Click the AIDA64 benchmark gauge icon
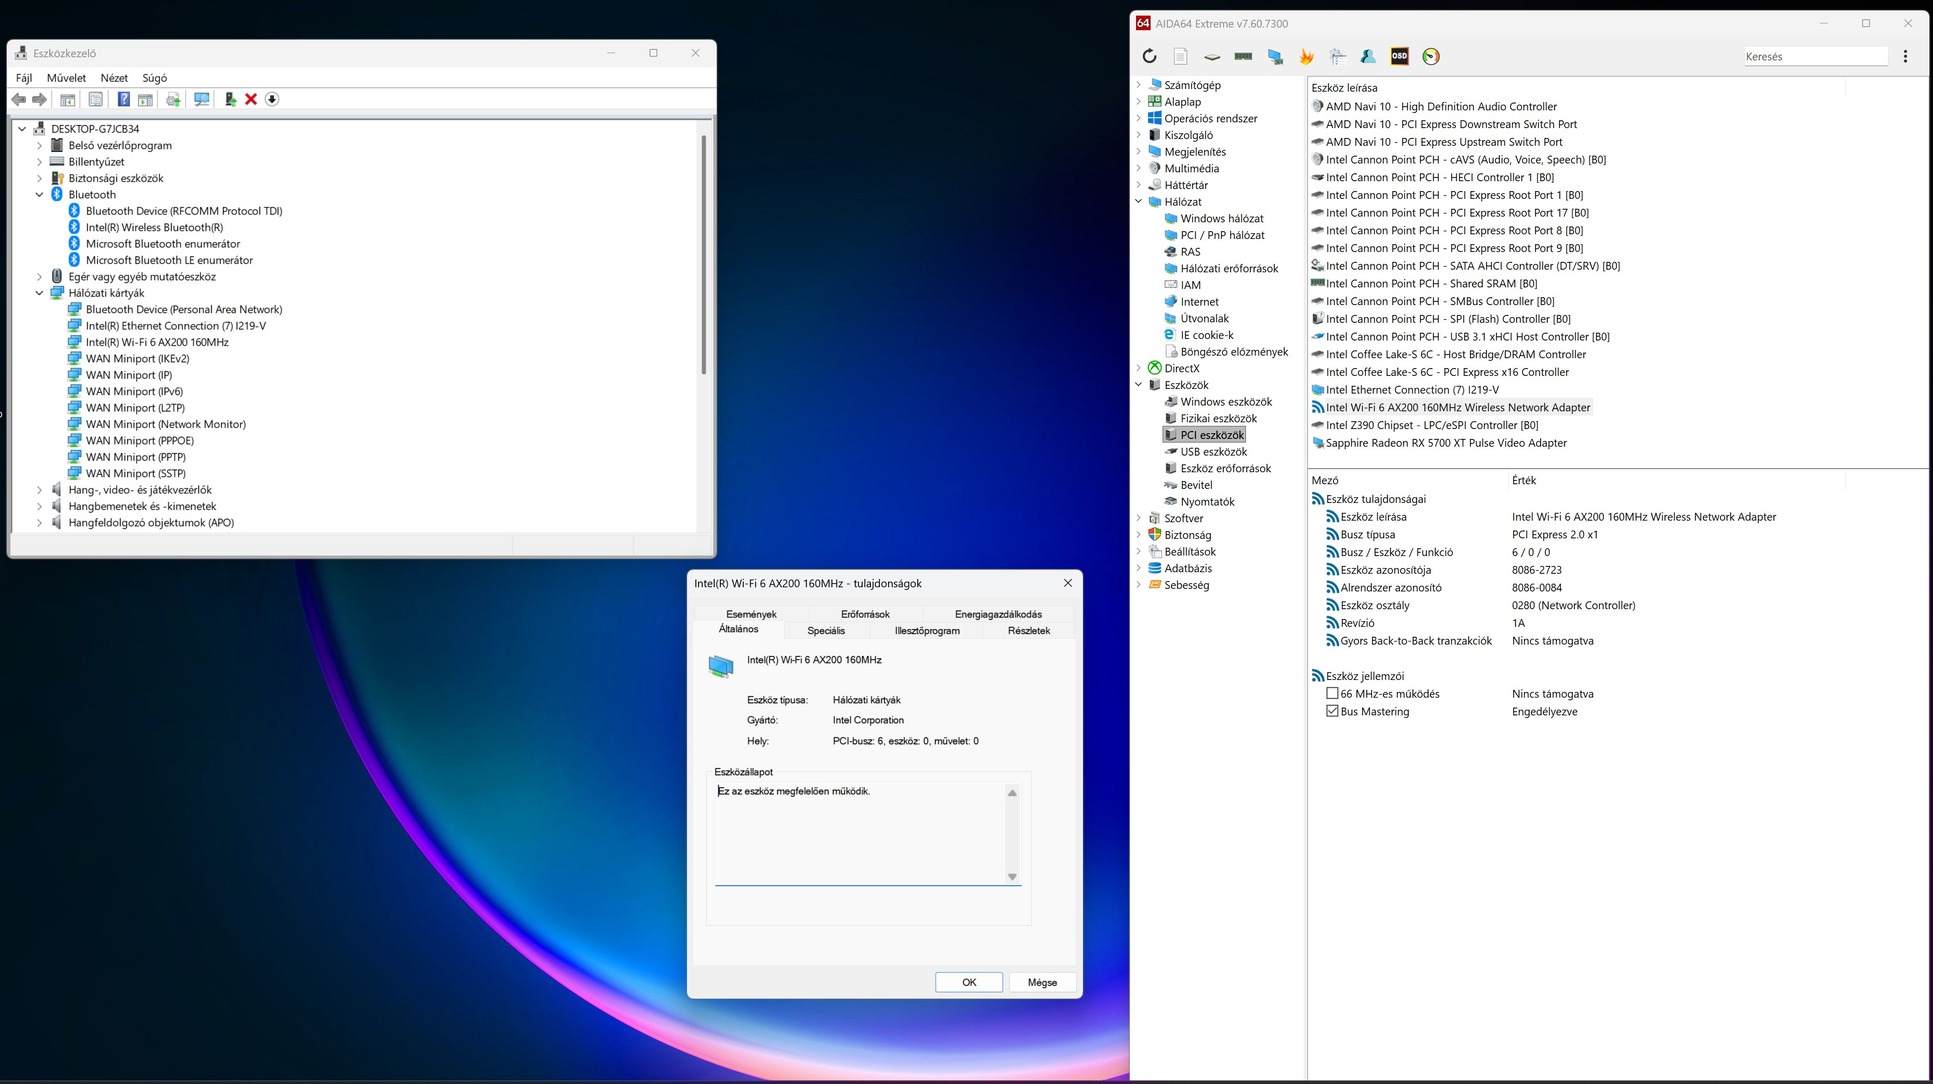This screenshot has height=1084, width=1933. 1431,57
